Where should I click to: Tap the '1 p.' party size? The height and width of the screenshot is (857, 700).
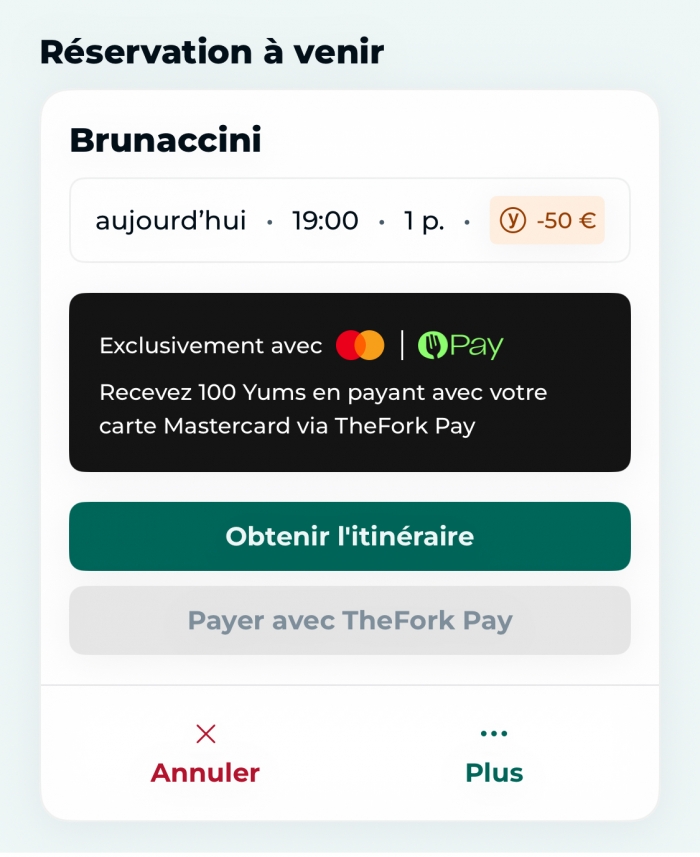[424, 221]
